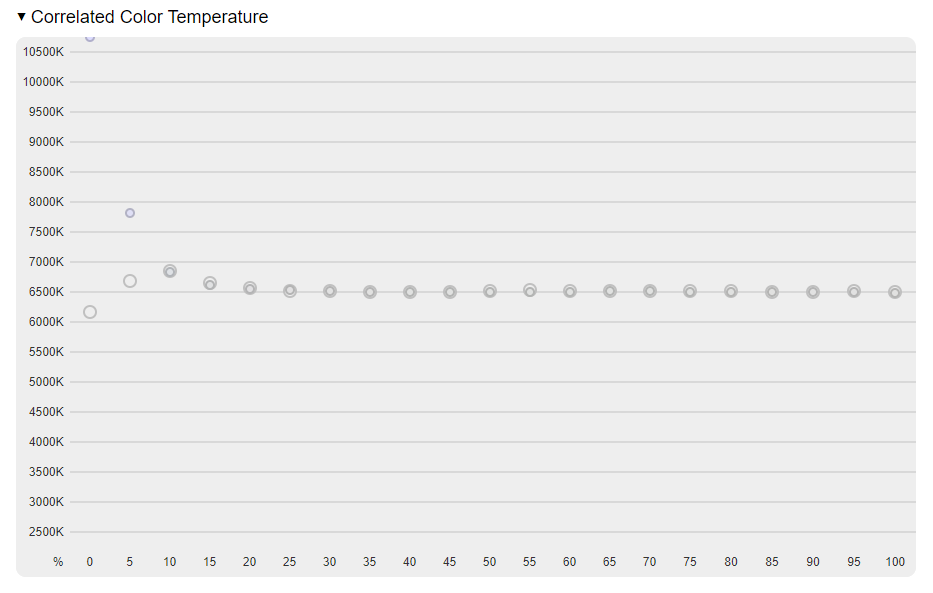This screenshot has width=933, height=593.
Task: Click the data point at 15%
Action: [210, 284]
